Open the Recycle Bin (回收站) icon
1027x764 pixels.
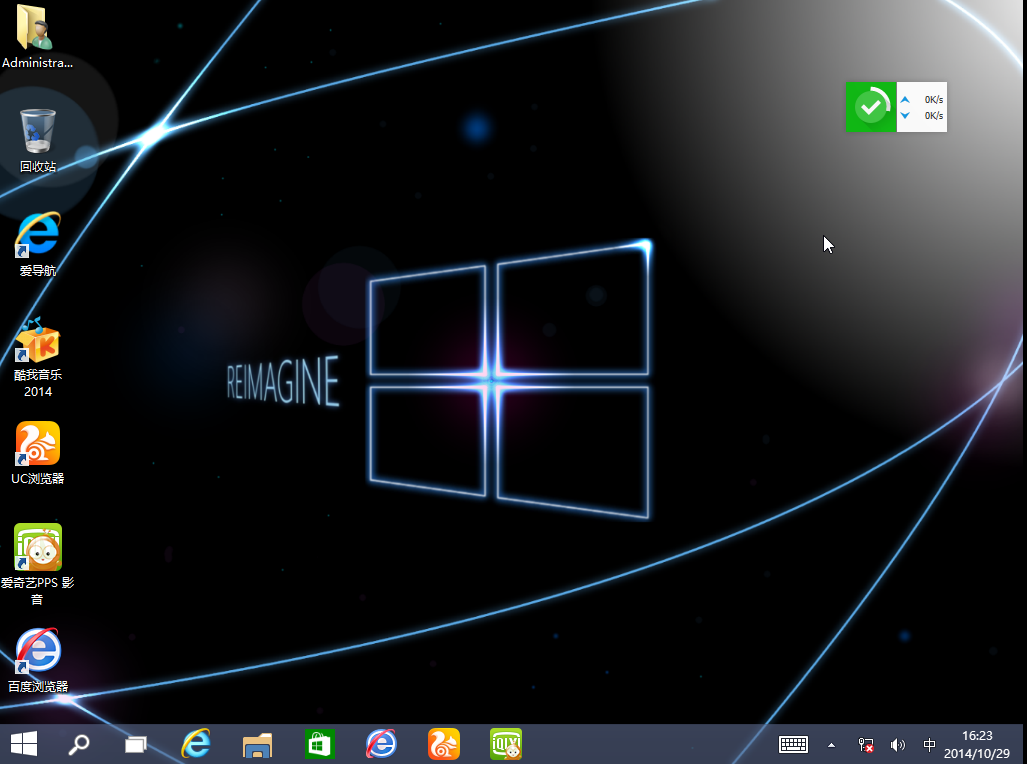coord(37,140)
